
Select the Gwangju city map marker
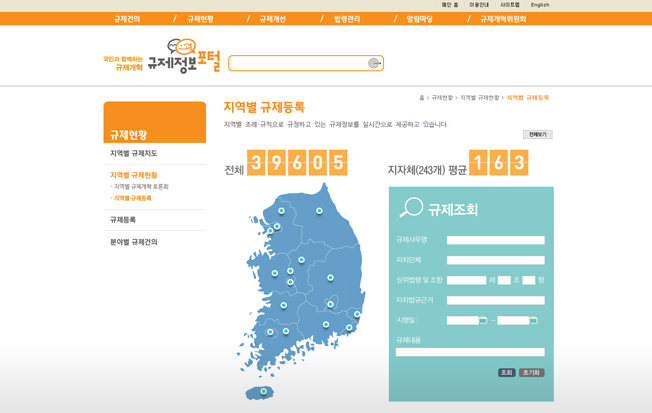point(270,332)
